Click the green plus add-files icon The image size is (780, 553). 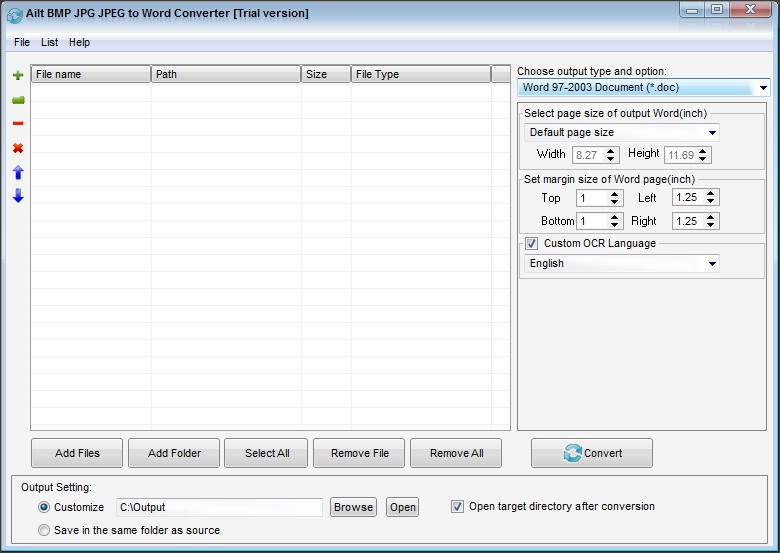point(18,75)
